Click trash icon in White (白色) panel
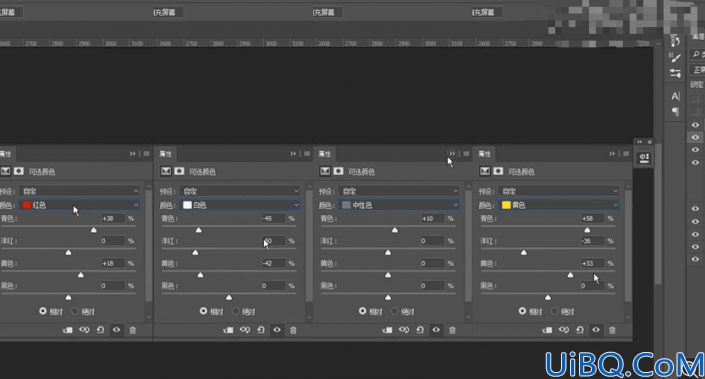 pos(293,330)
